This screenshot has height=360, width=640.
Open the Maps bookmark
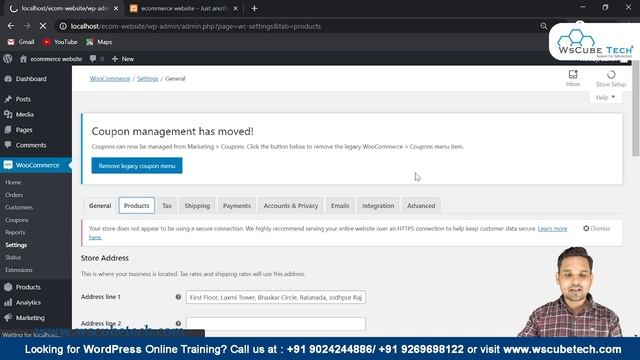pos(99,42)
